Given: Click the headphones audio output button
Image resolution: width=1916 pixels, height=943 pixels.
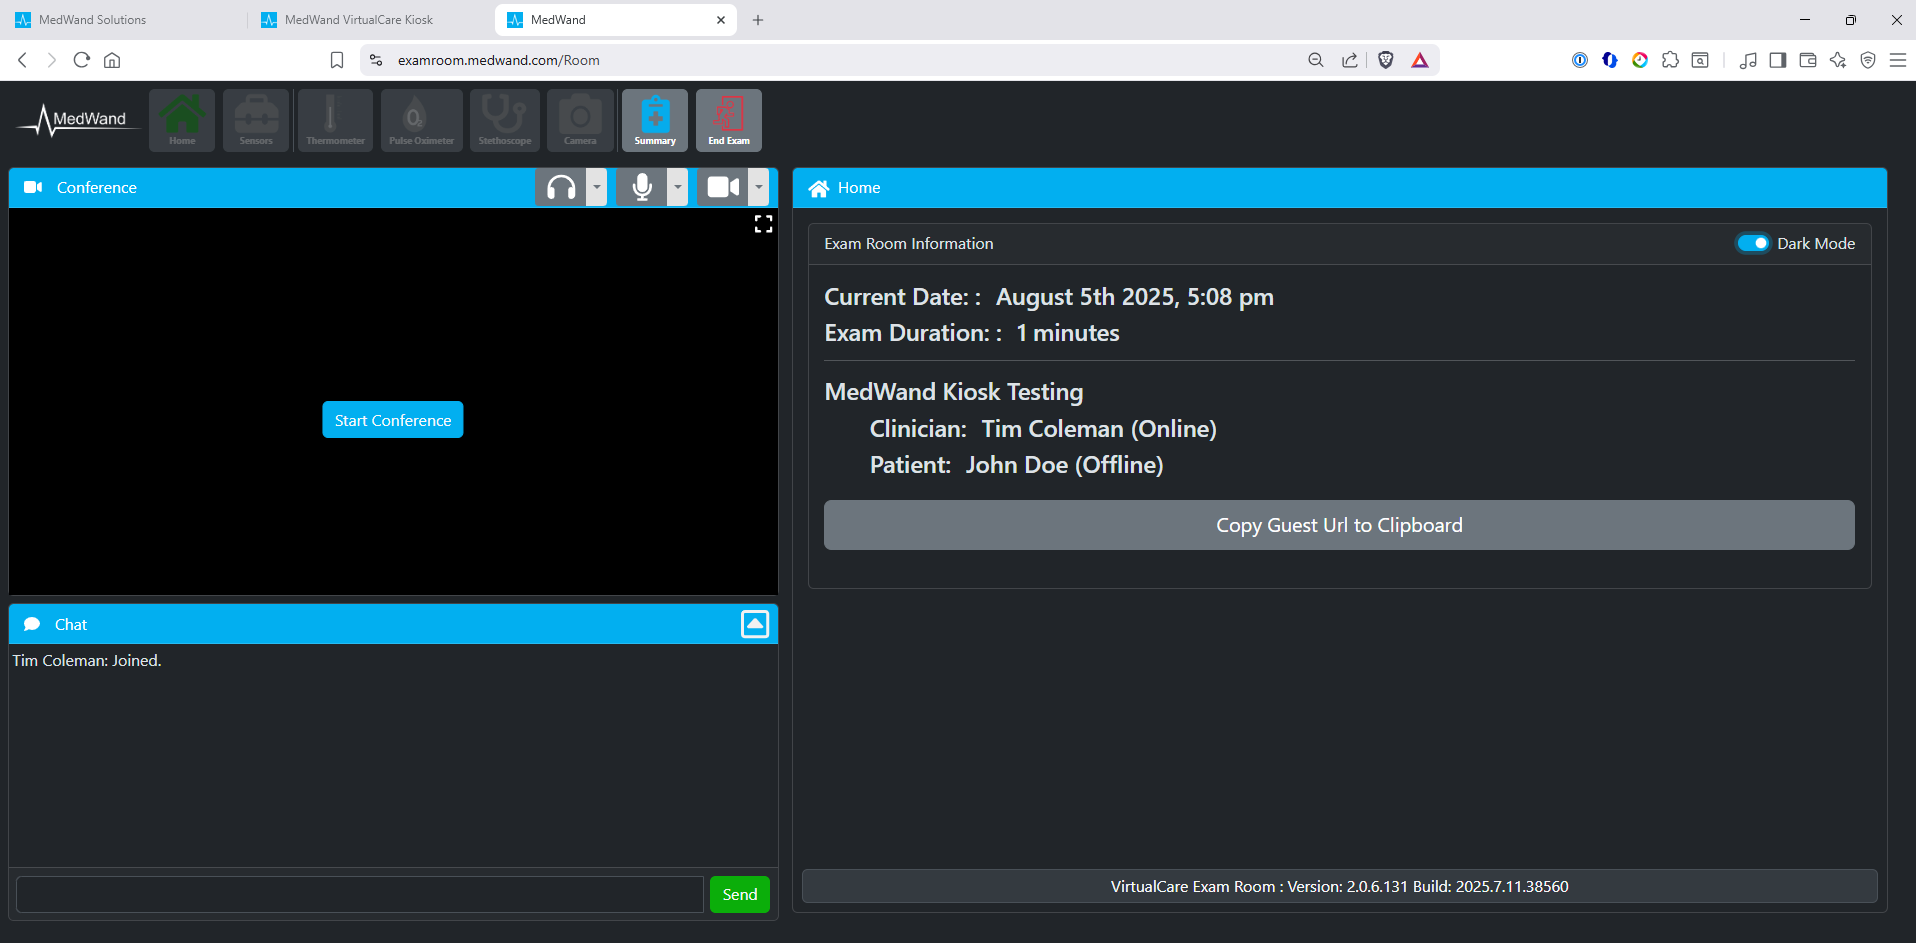Looking at the screenshot, I should (561, 187).
